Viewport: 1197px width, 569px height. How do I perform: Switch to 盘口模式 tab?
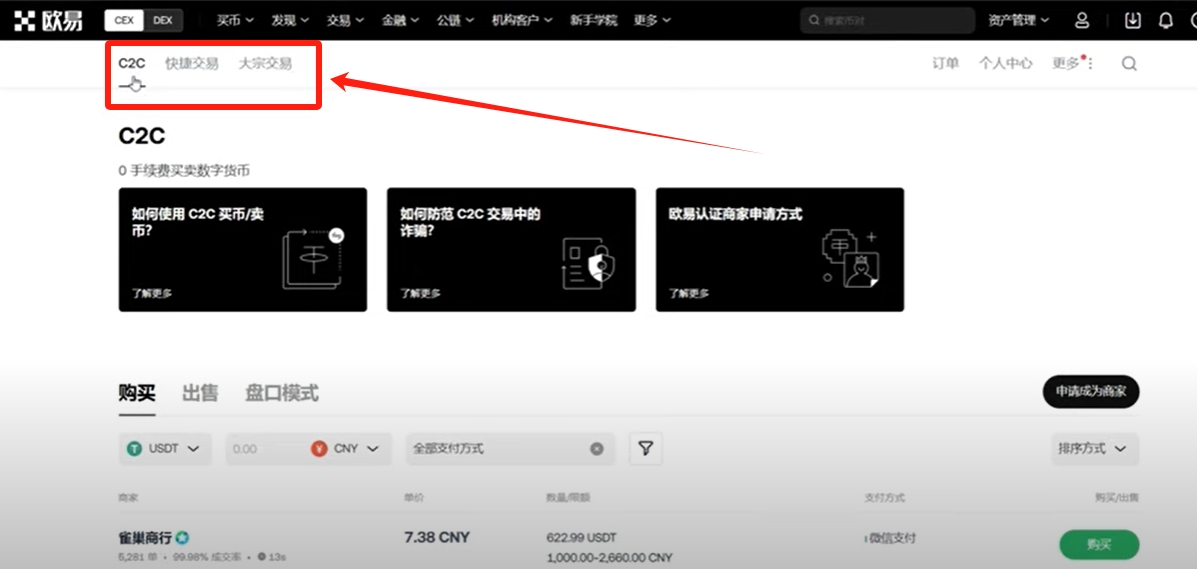282,394
